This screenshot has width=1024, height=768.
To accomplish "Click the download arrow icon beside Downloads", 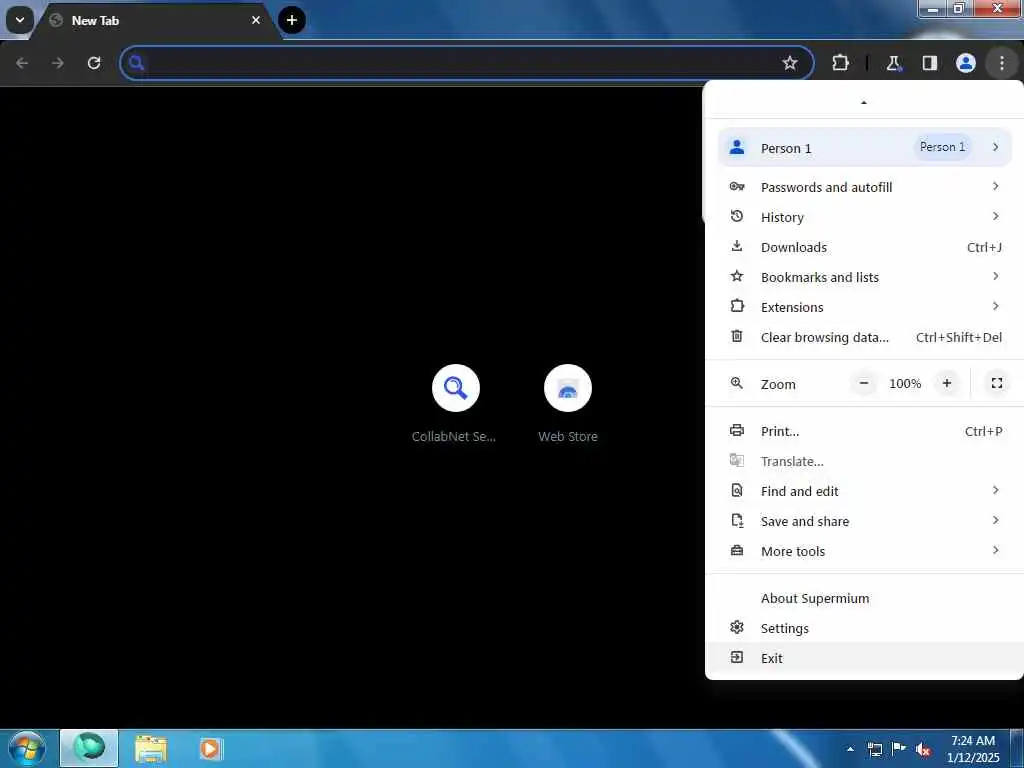I will (x=737, y=246).
